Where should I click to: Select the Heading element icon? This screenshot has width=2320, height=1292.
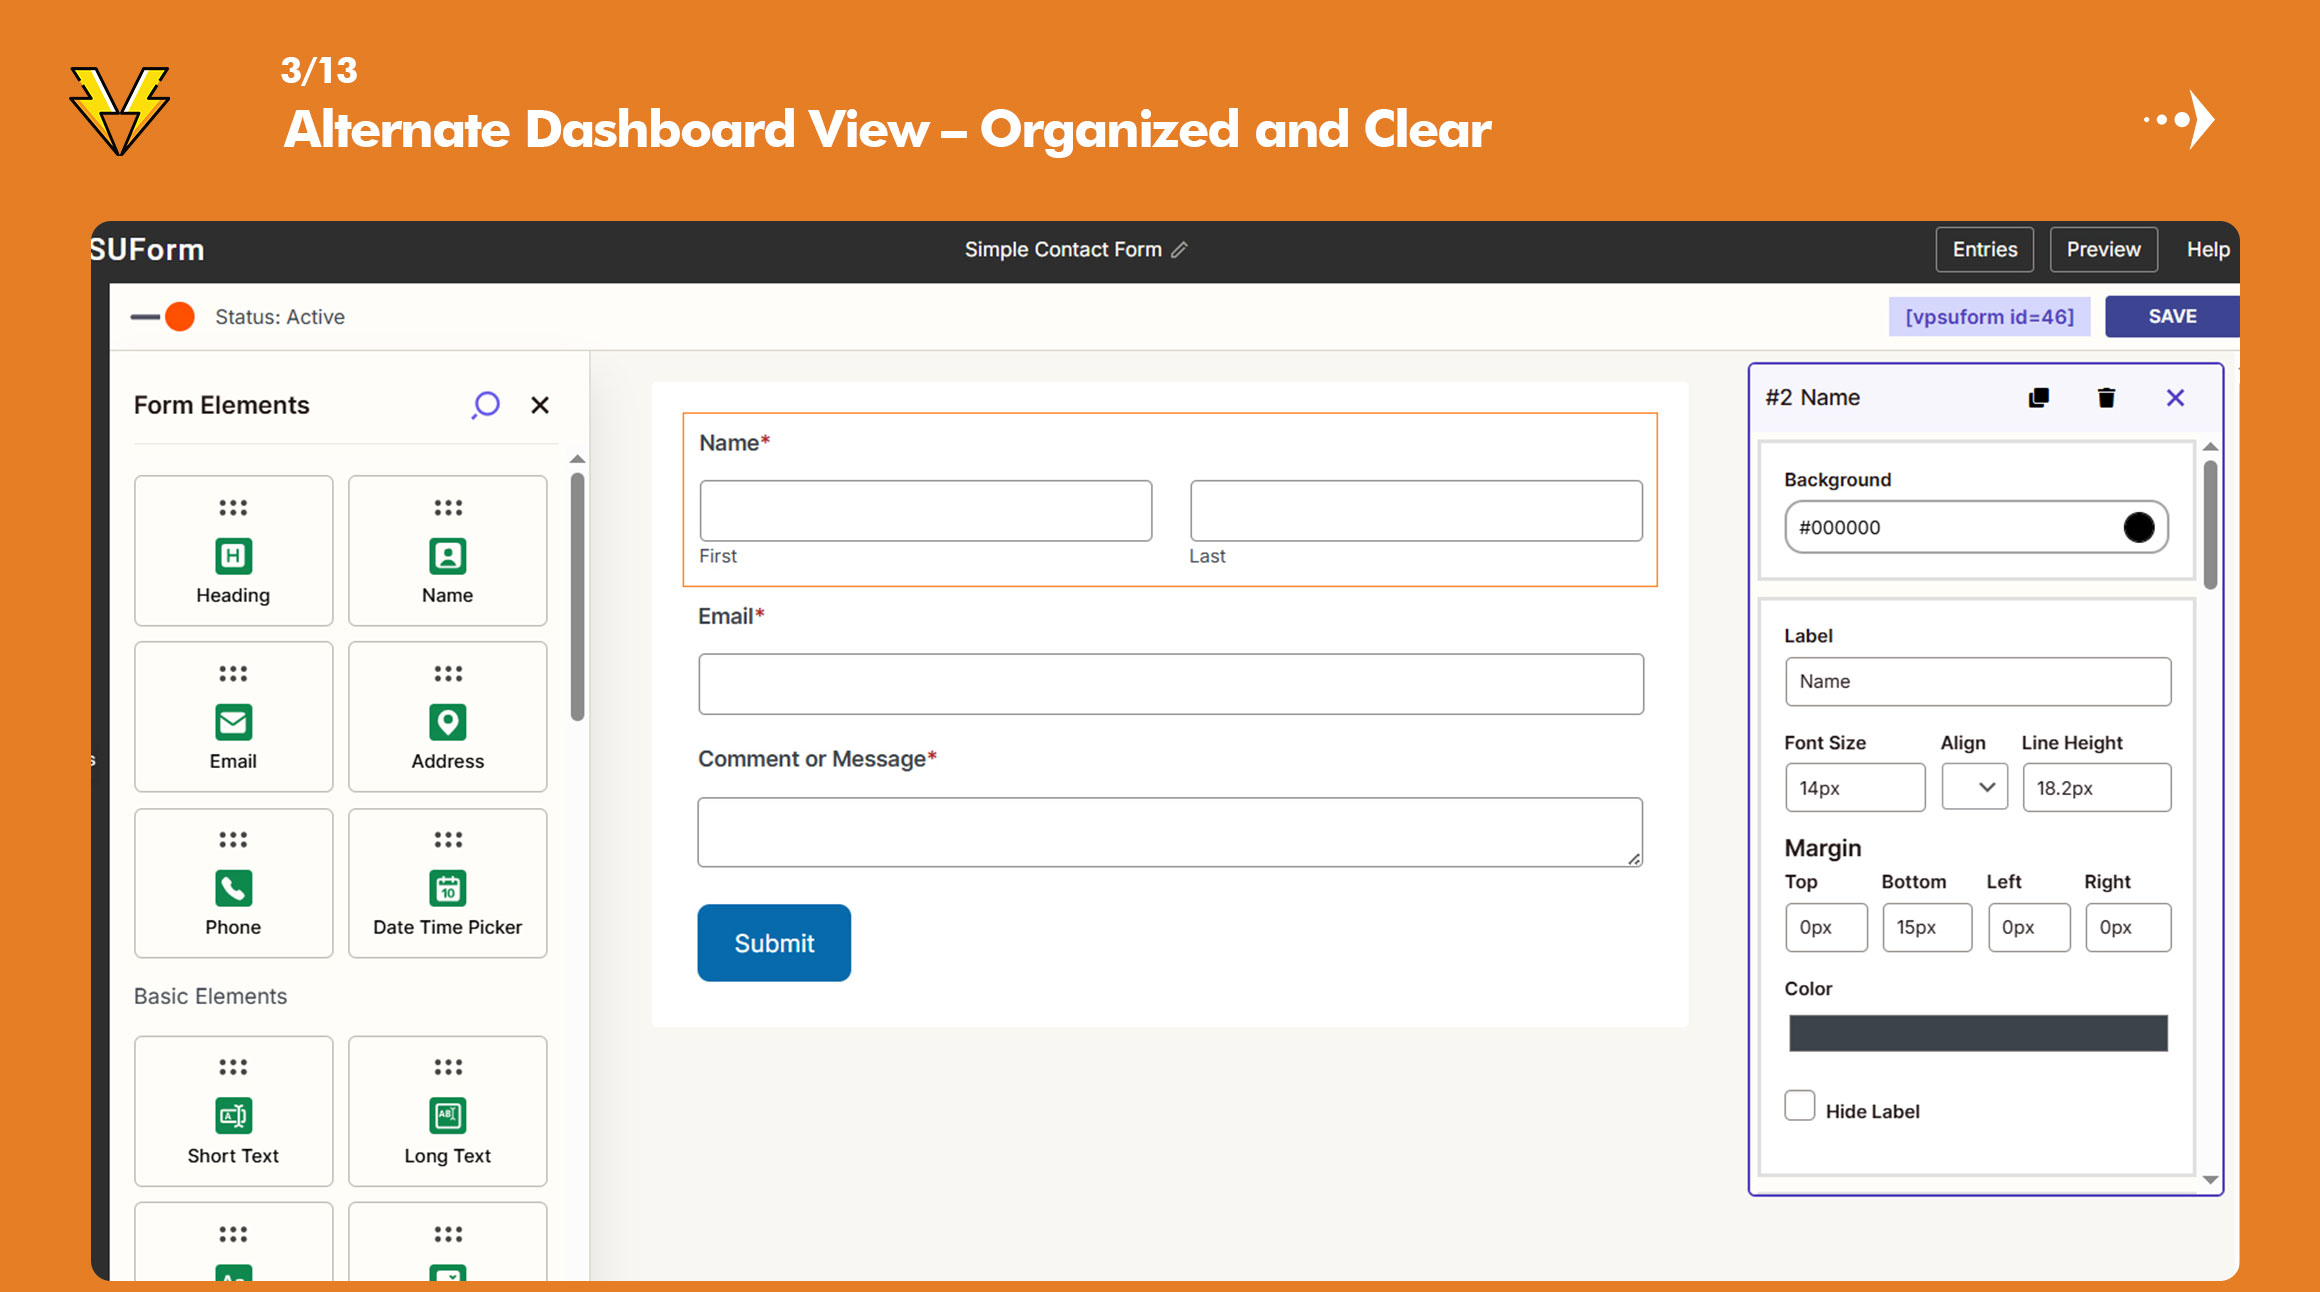pyautogui.click(x=233, y=556)
